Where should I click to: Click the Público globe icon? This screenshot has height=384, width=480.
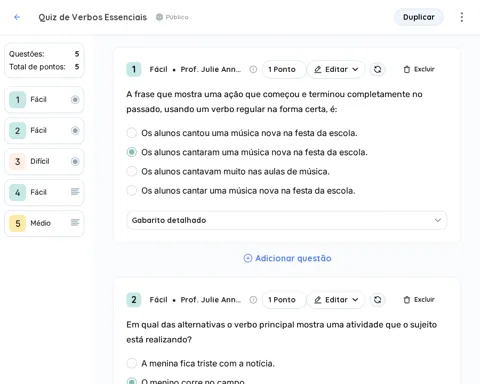point(159,17)
